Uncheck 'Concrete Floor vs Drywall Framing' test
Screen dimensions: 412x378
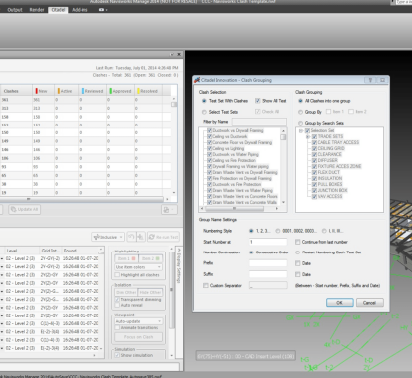[x=209, y=142]
